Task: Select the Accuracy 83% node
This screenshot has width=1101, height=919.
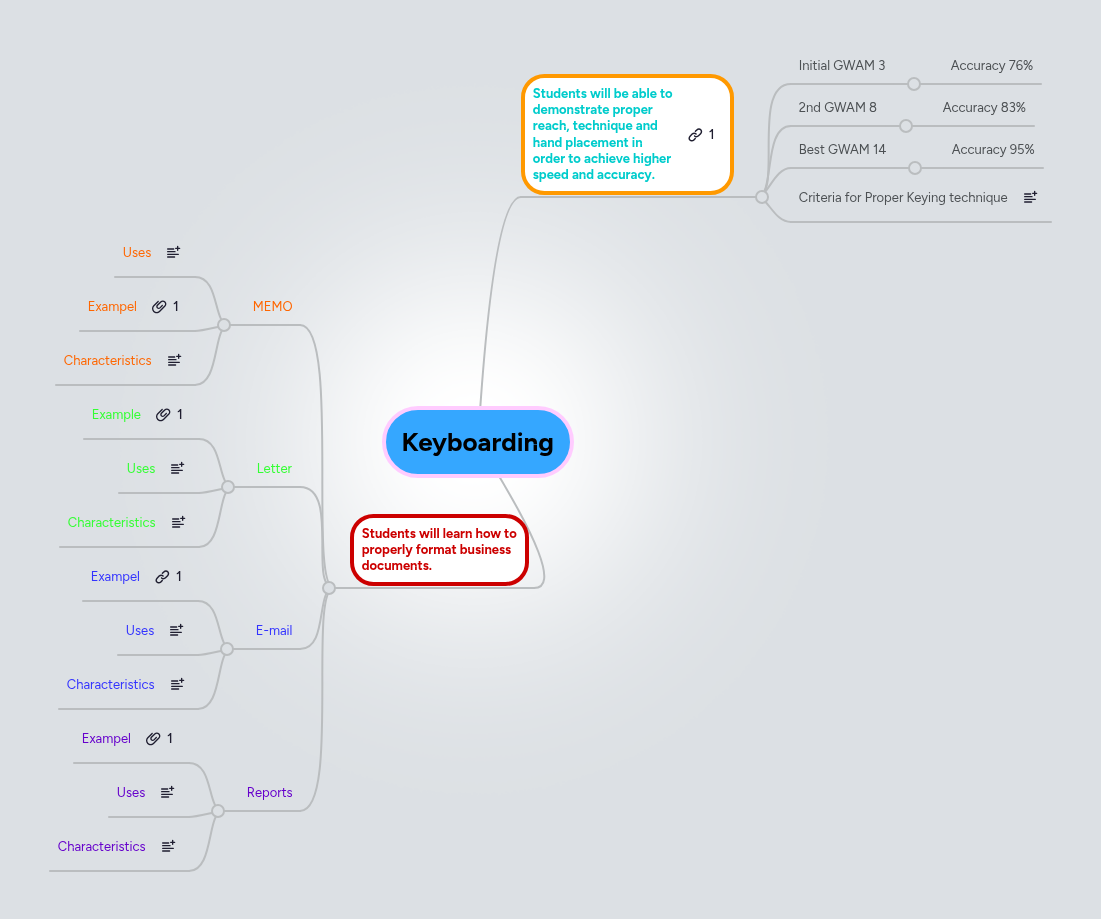Action: point(984,107)
